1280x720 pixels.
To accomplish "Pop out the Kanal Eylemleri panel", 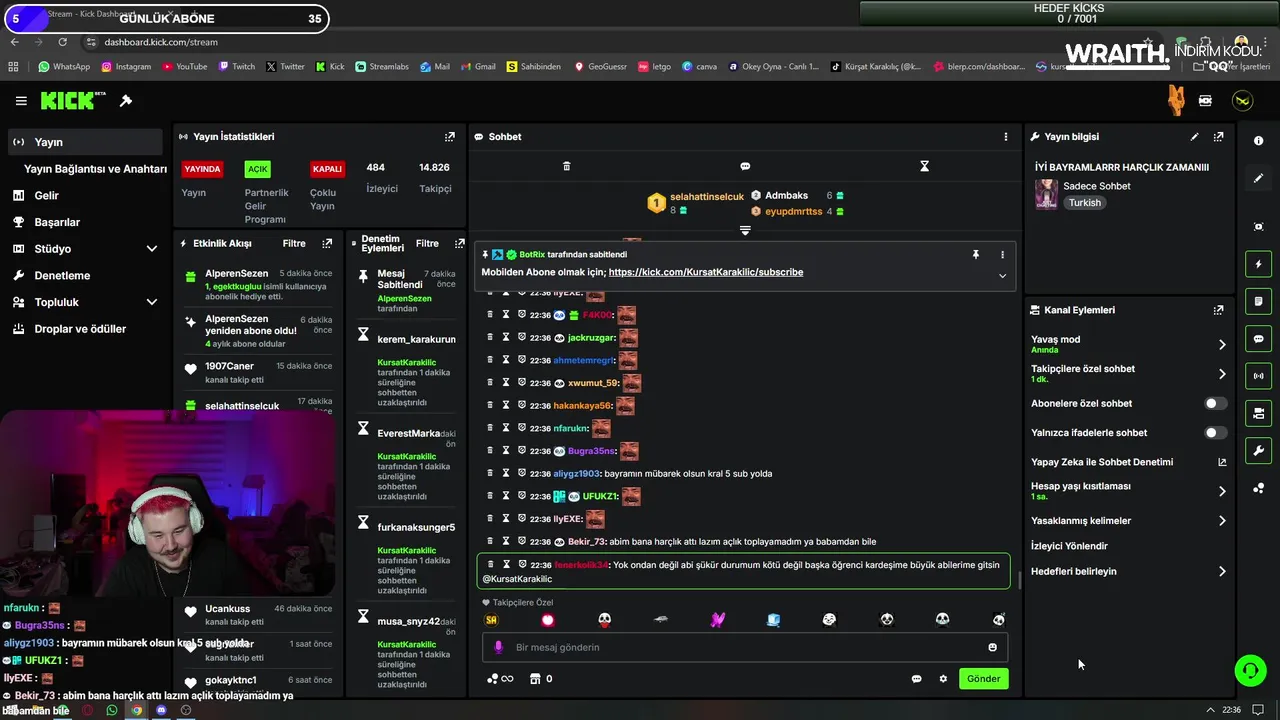I will click(x=1218, y=310).
